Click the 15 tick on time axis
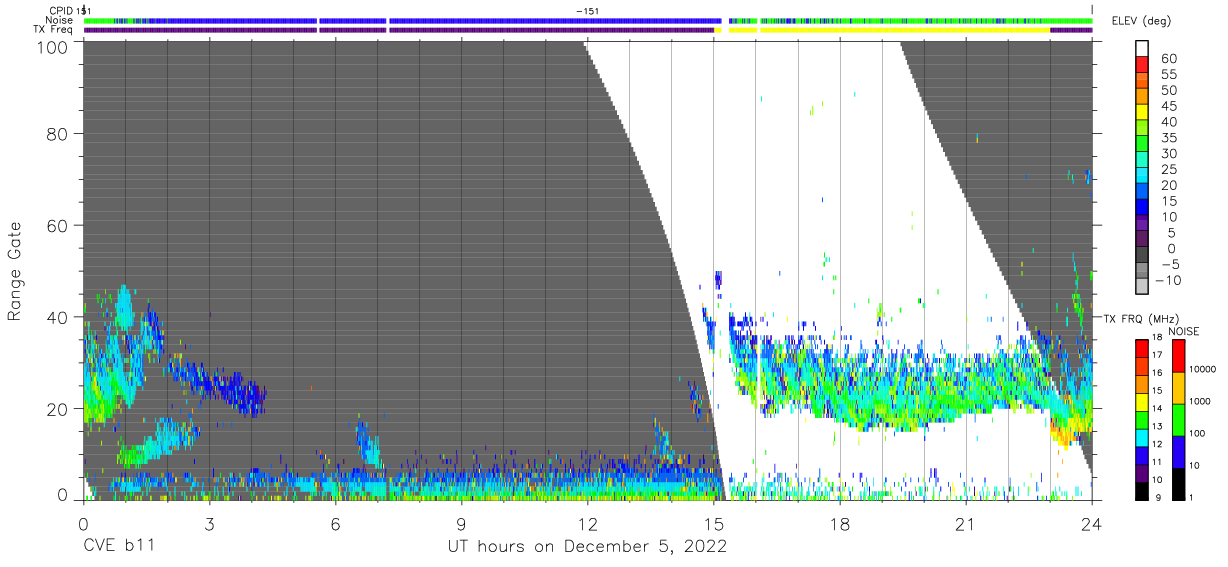 point(713,523)
